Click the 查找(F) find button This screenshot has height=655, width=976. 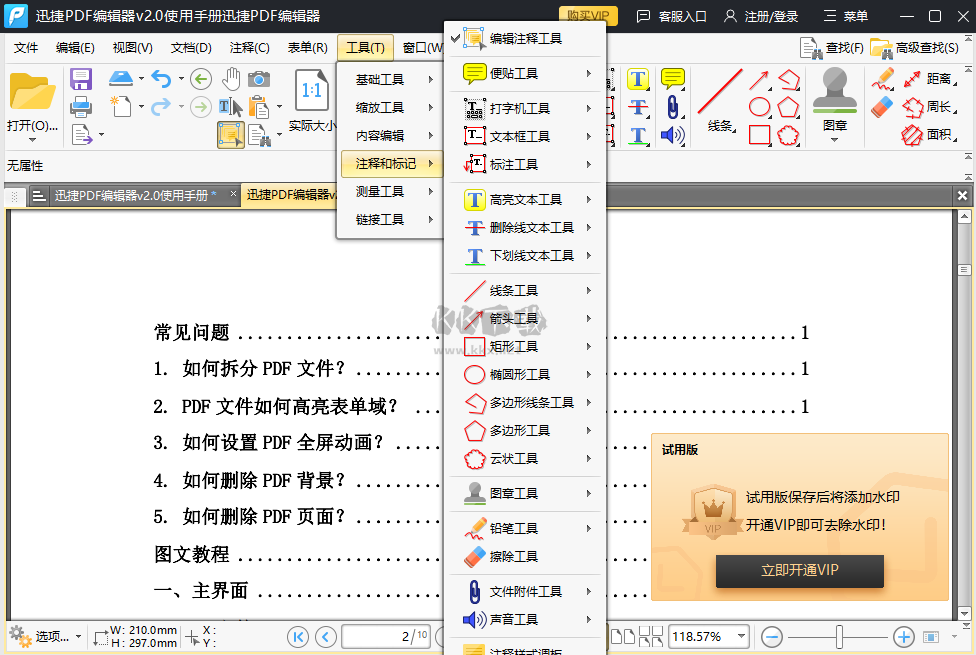833,47
